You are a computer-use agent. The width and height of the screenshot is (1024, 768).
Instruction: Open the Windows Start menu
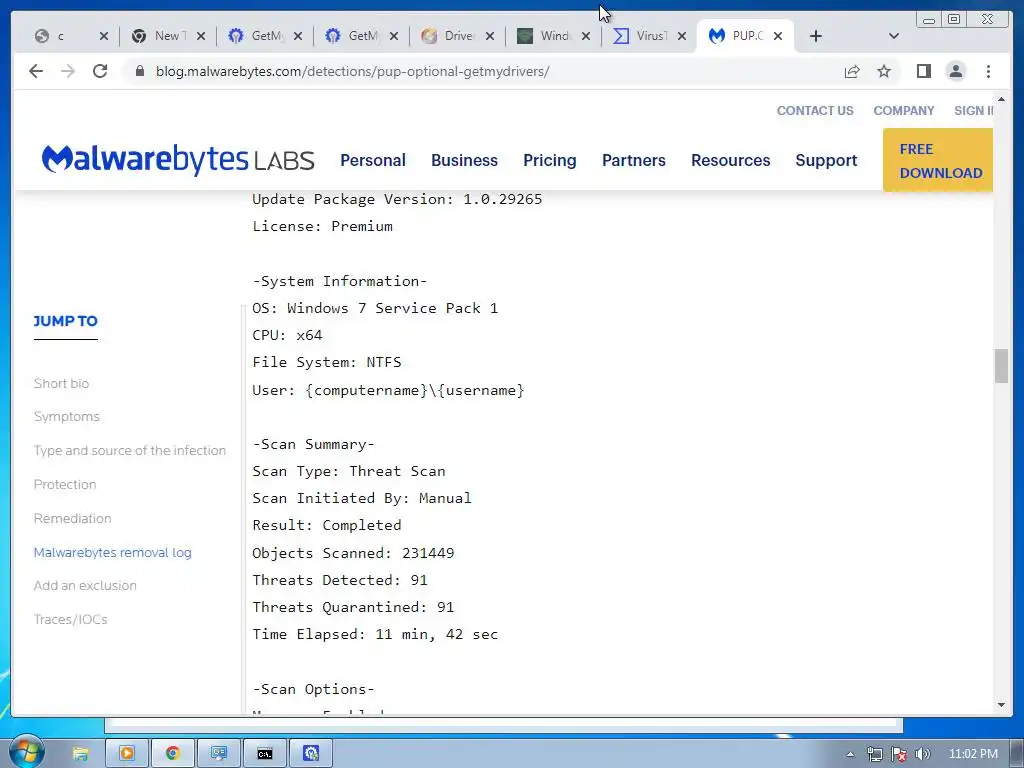(x=25, y=753)
